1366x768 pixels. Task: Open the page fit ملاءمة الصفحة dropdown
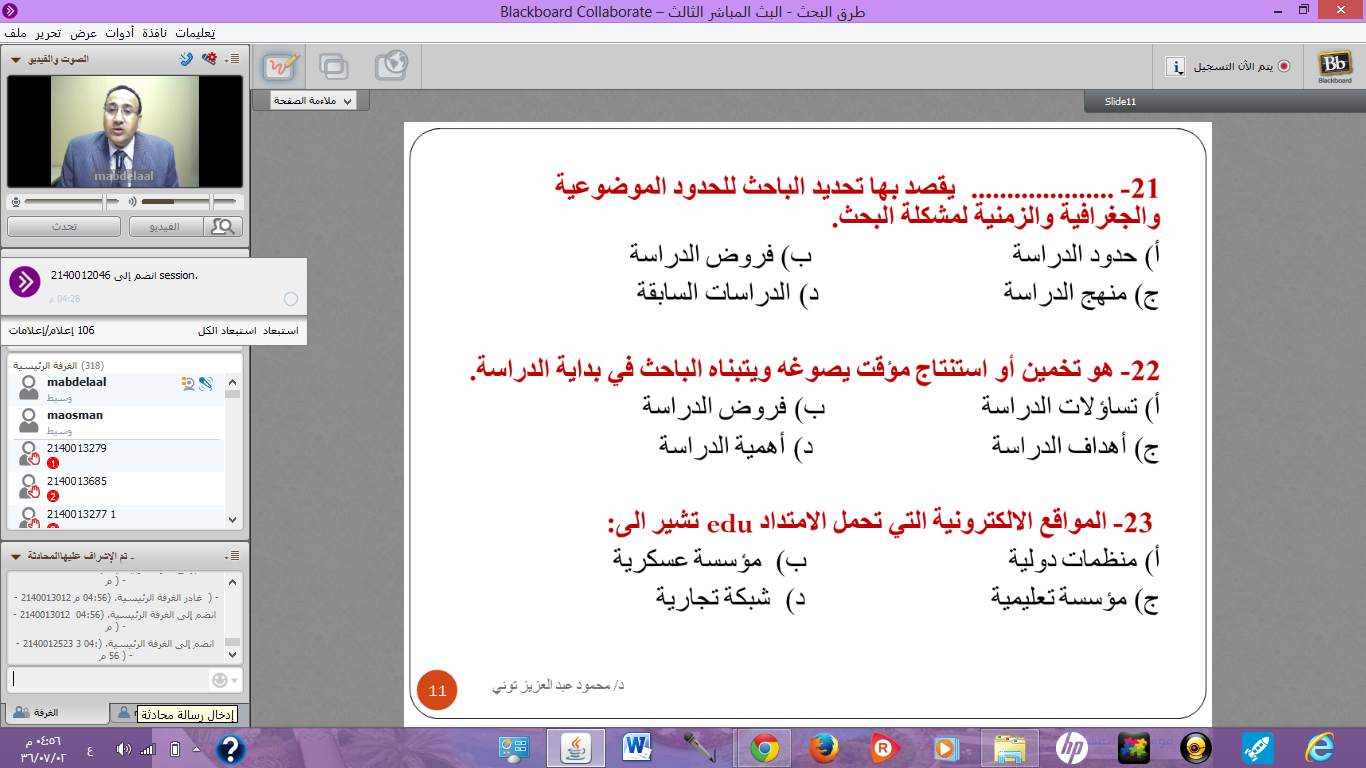point(311,101)
